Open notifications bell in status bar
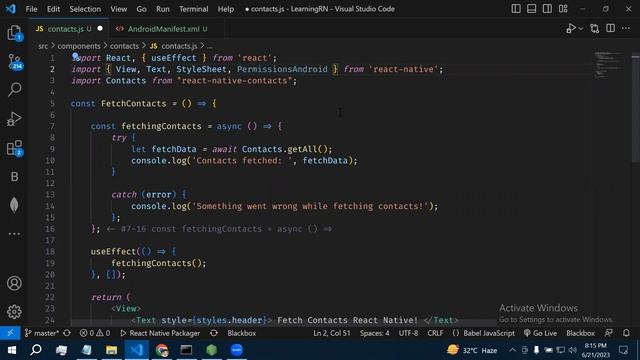 click(x=626, y=333)
